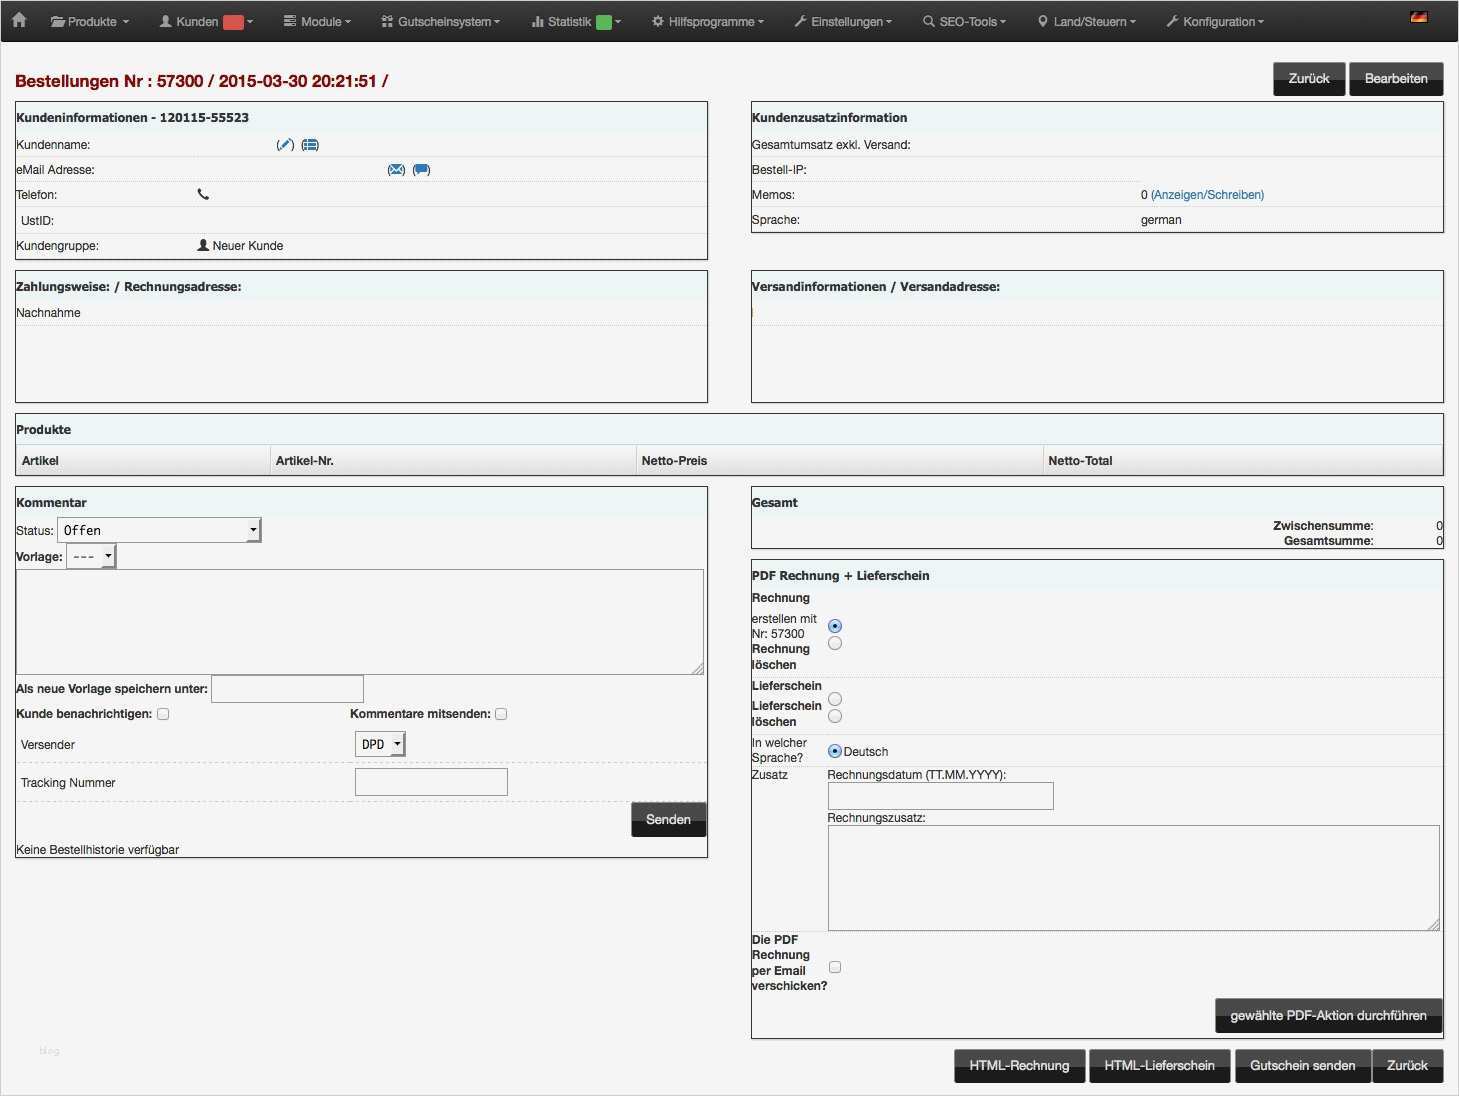The height and width of the screenshot is (1096, 1459).
Task: Select the Deutsch language radio button
Action: 835,751
